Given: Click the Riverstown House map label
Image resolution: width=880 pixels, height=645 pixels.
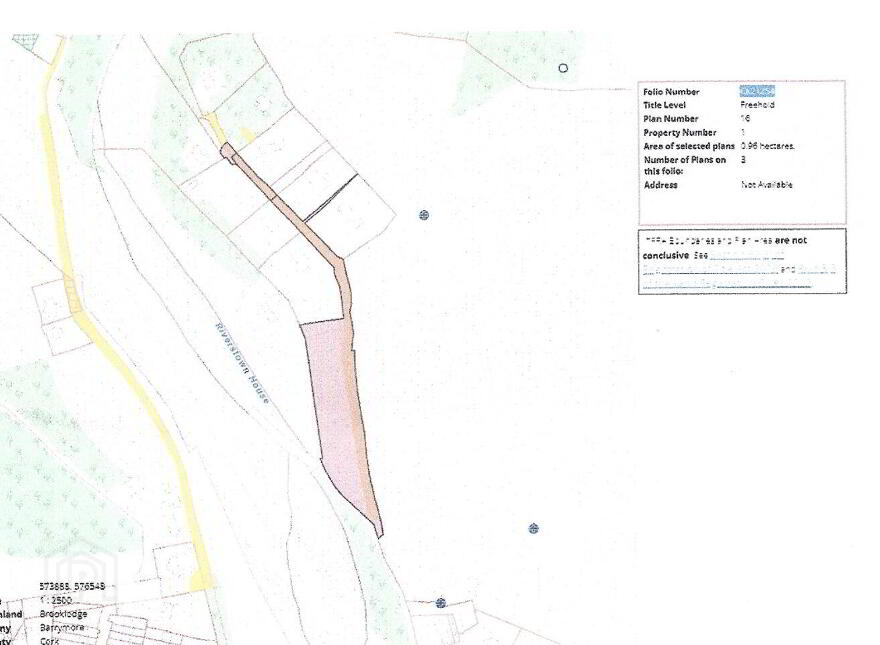Looking at the screenshot, I should tap(242, 363).
